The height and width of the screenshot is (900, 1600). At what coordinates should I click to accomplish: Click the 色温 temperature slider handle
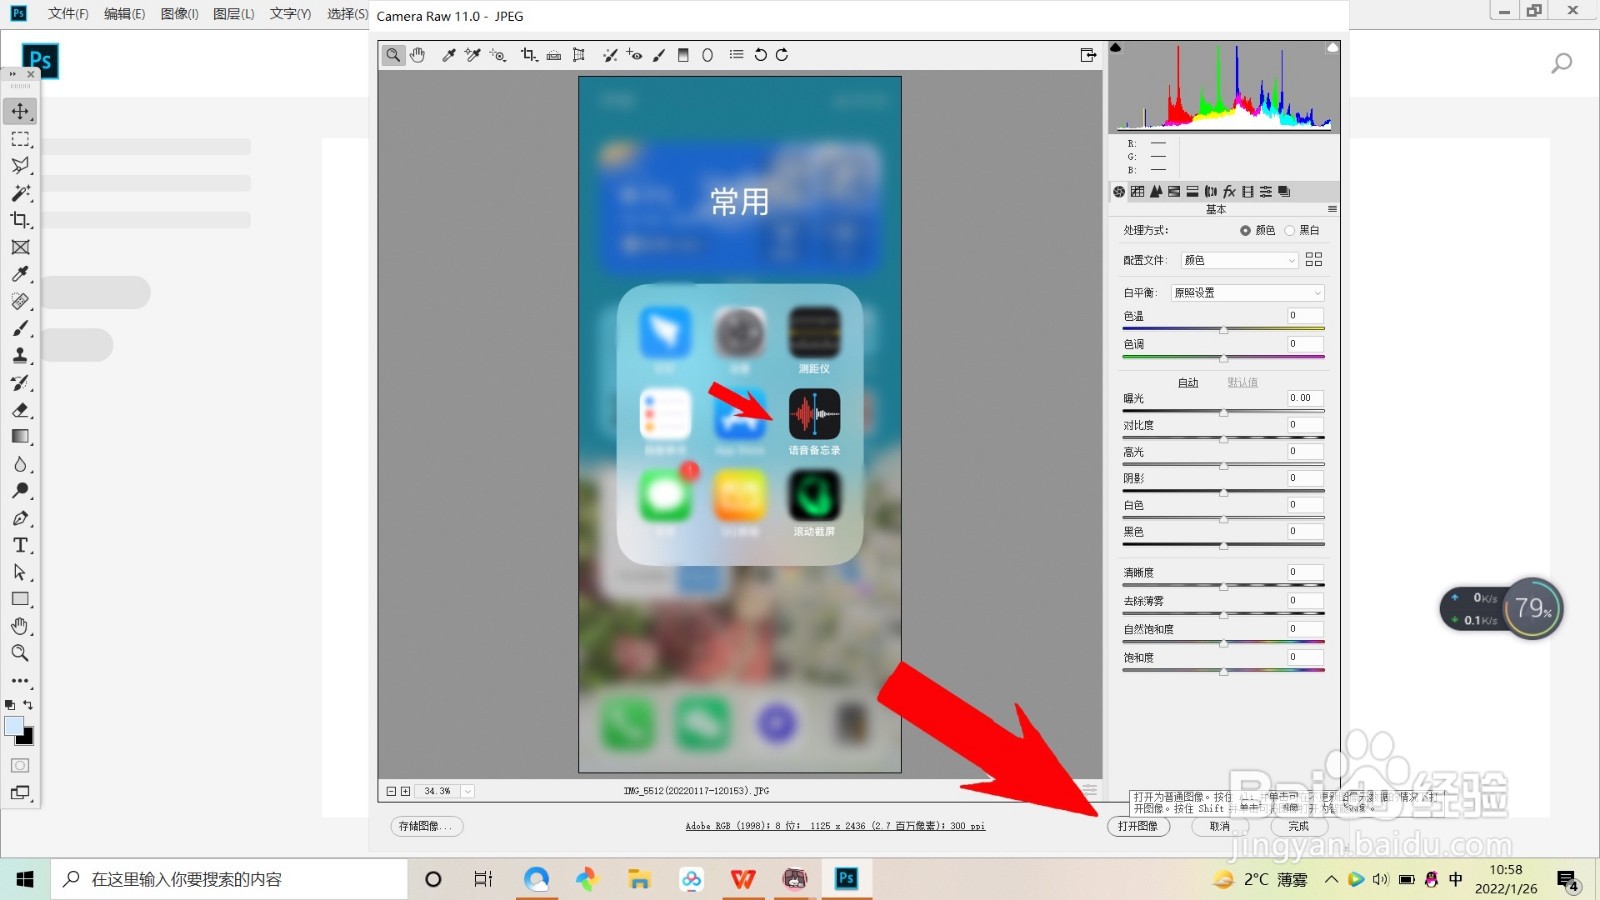tap(1223, 329)
